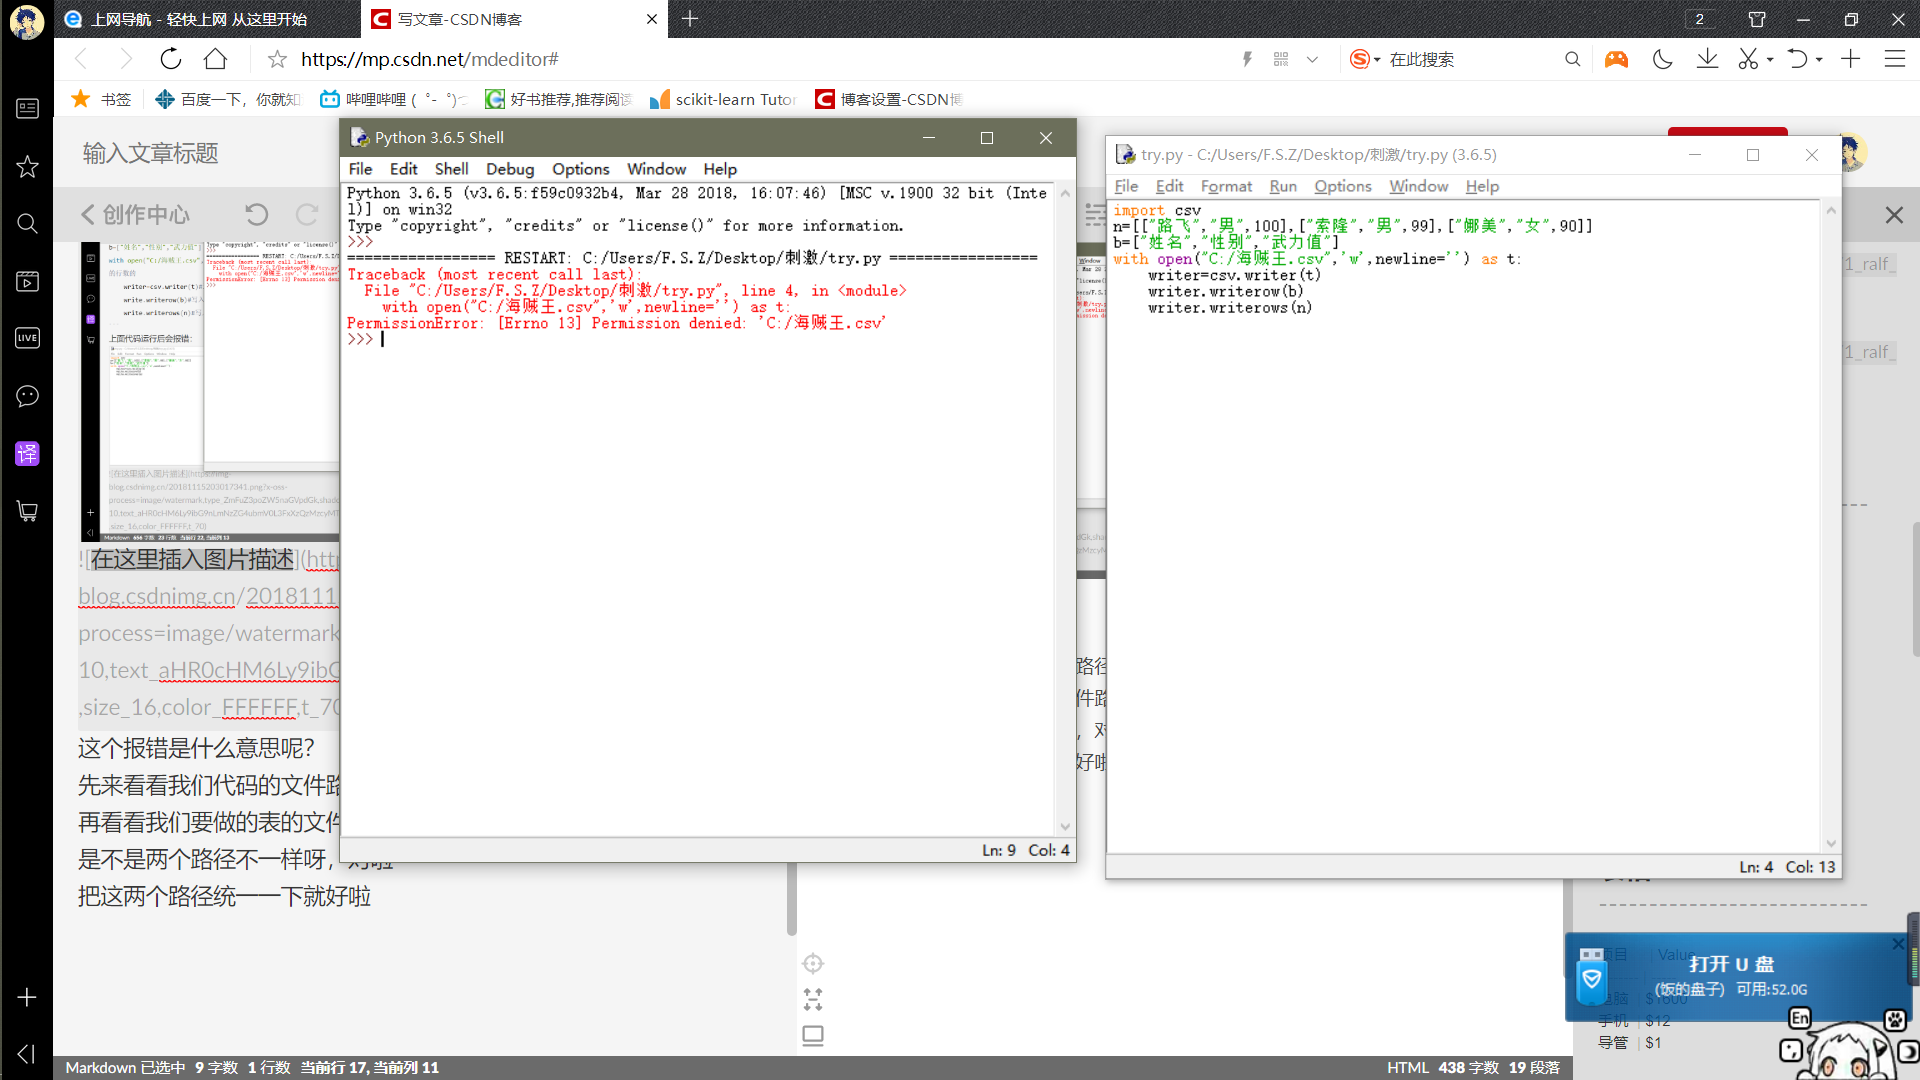This screenshot has height=1080, width=1920.
Task: Open the download manager icon
Action: tap(1707, 59)
